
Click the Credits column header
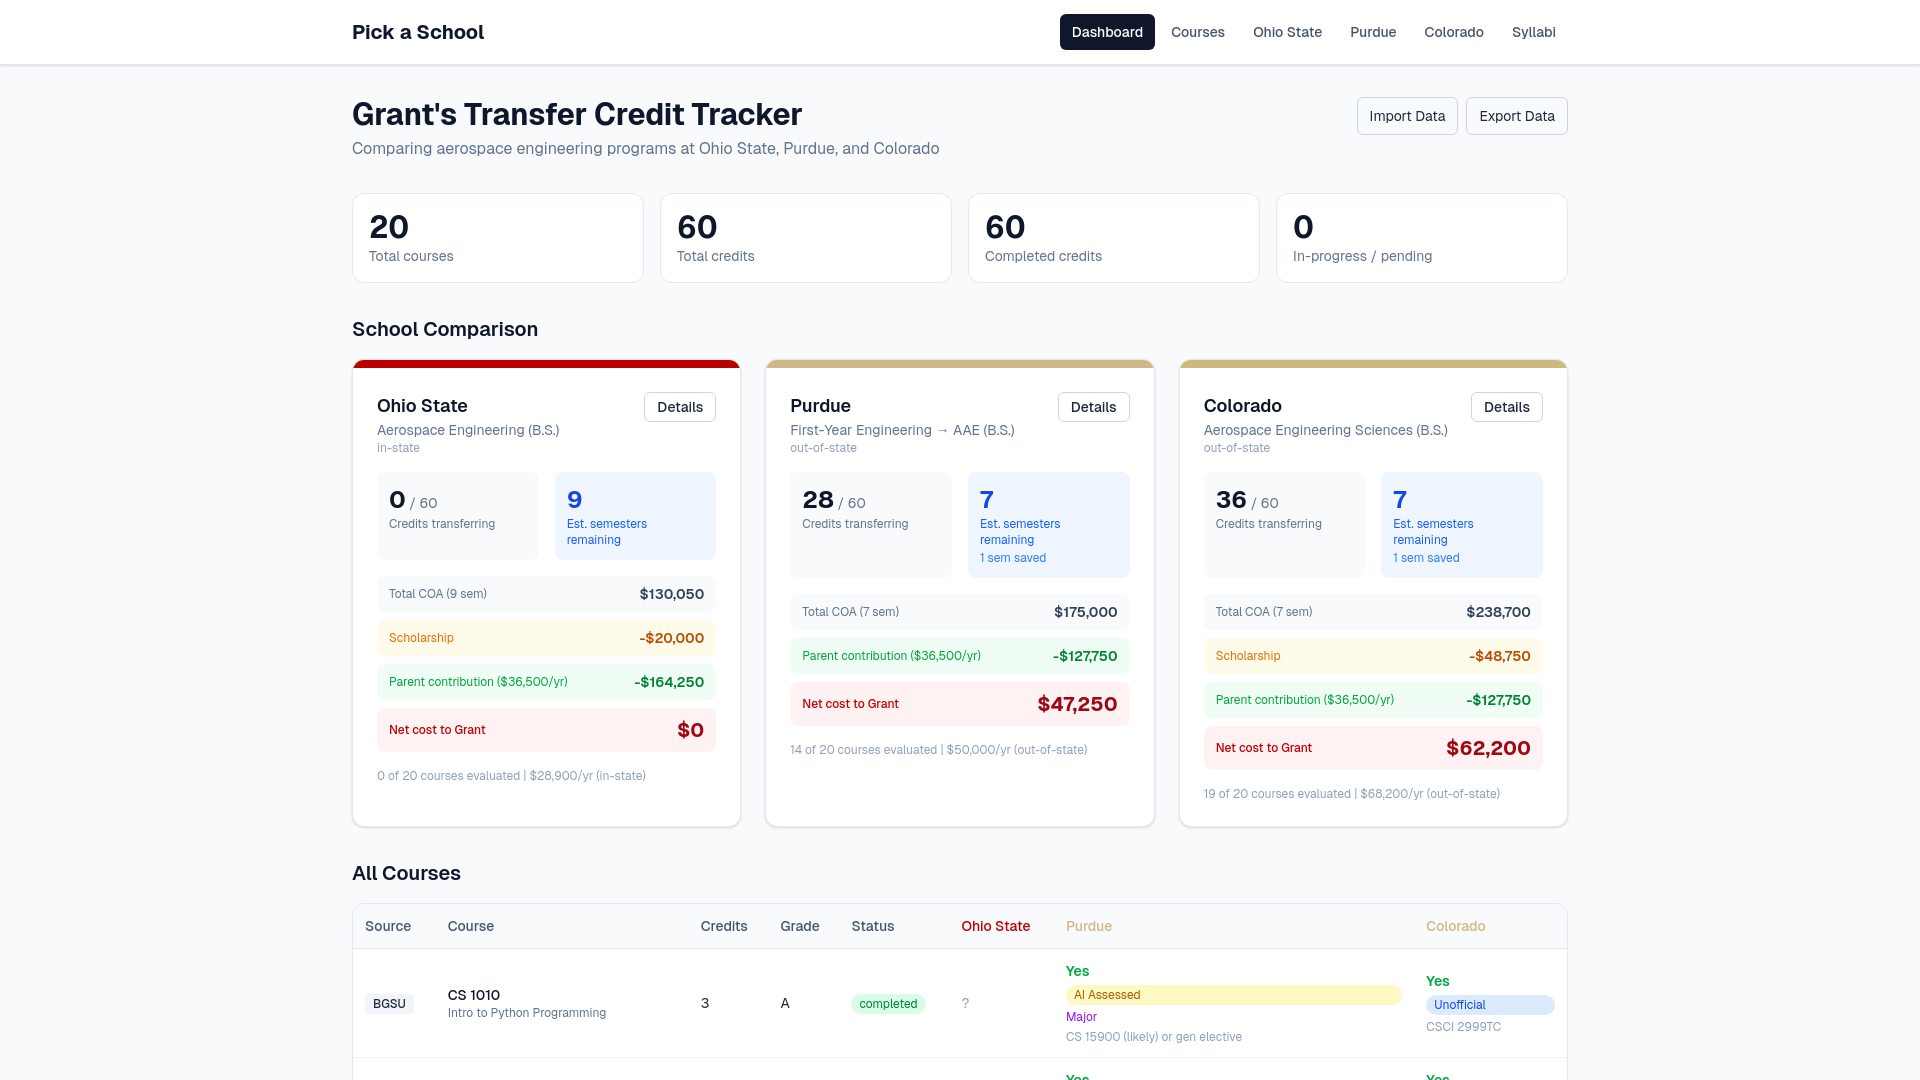coord(724,926)
